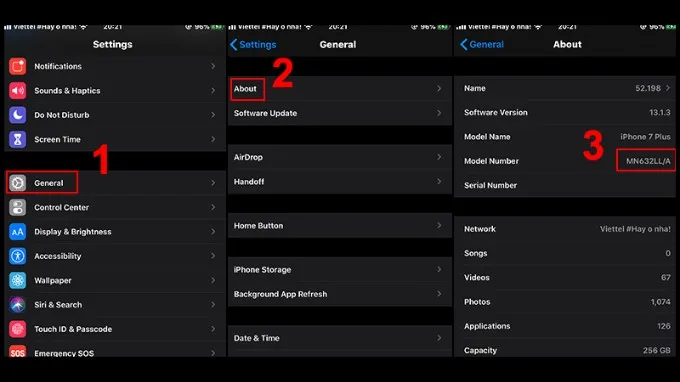Tap Model Number MN632LL/A value
The width and height of the screenshot is (680, 382).
[x=648, y=161]
